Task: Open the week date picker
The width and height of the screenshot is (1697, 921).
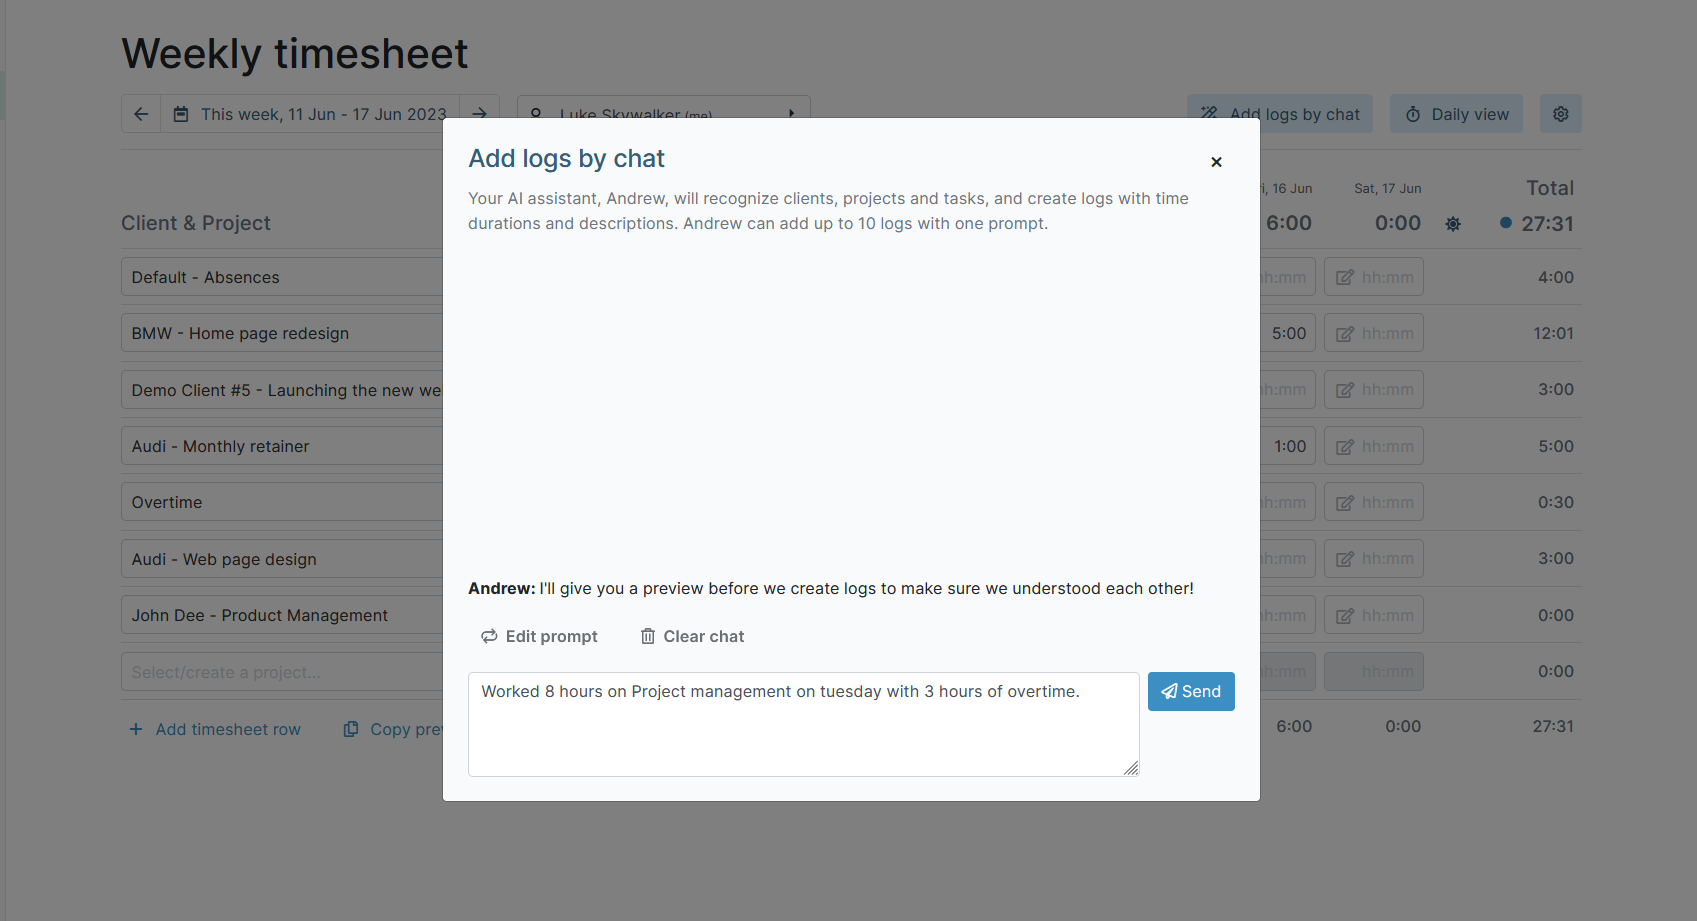Action: (x=310, y=114)
